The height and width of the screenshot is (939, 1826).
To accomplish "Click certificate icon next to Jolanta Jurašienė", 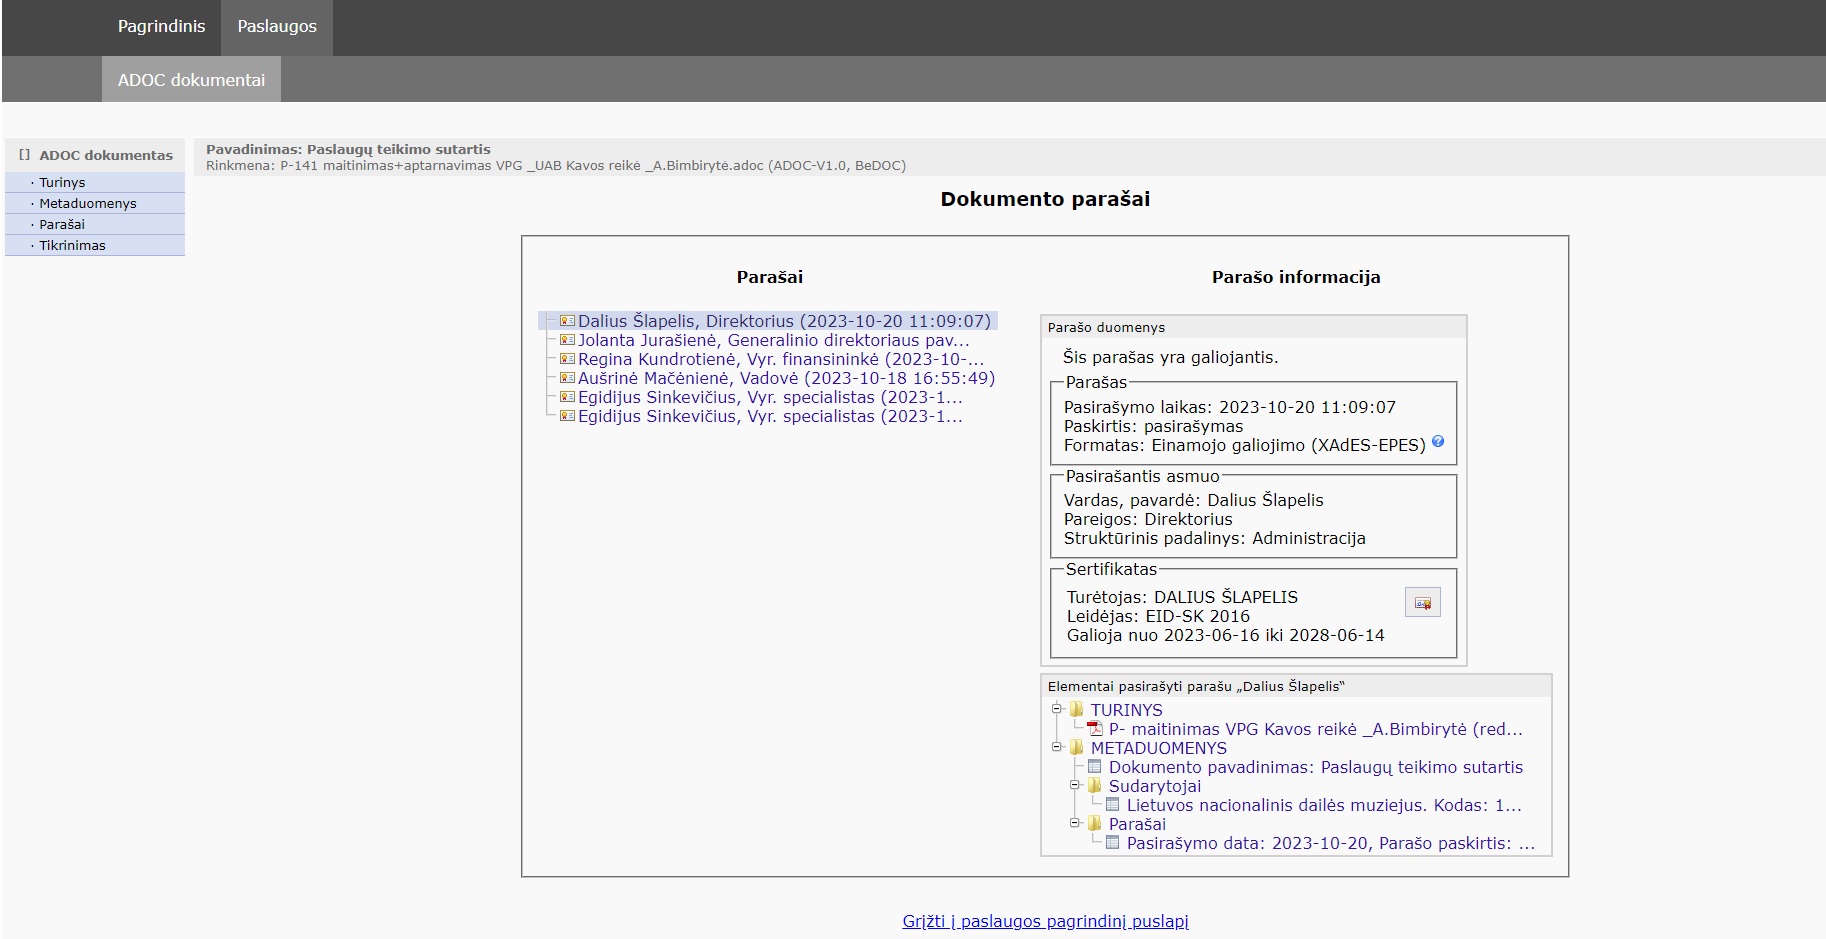I will [x=567, y=340].
